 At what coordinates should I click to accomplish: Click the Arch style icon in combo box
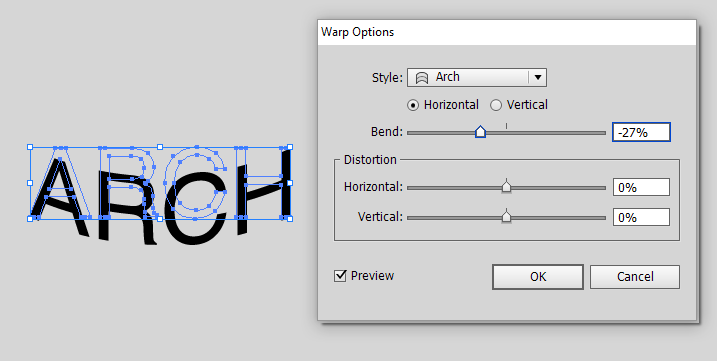point(421,78)
